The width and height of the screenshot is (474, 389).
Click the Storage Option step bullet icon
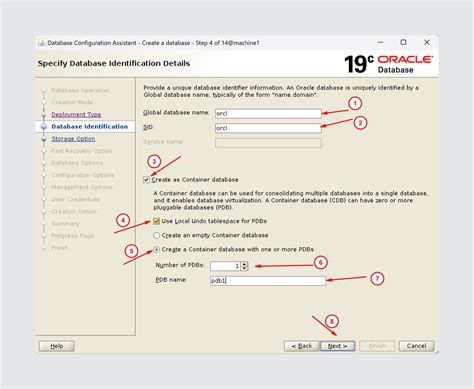[43, 139]
